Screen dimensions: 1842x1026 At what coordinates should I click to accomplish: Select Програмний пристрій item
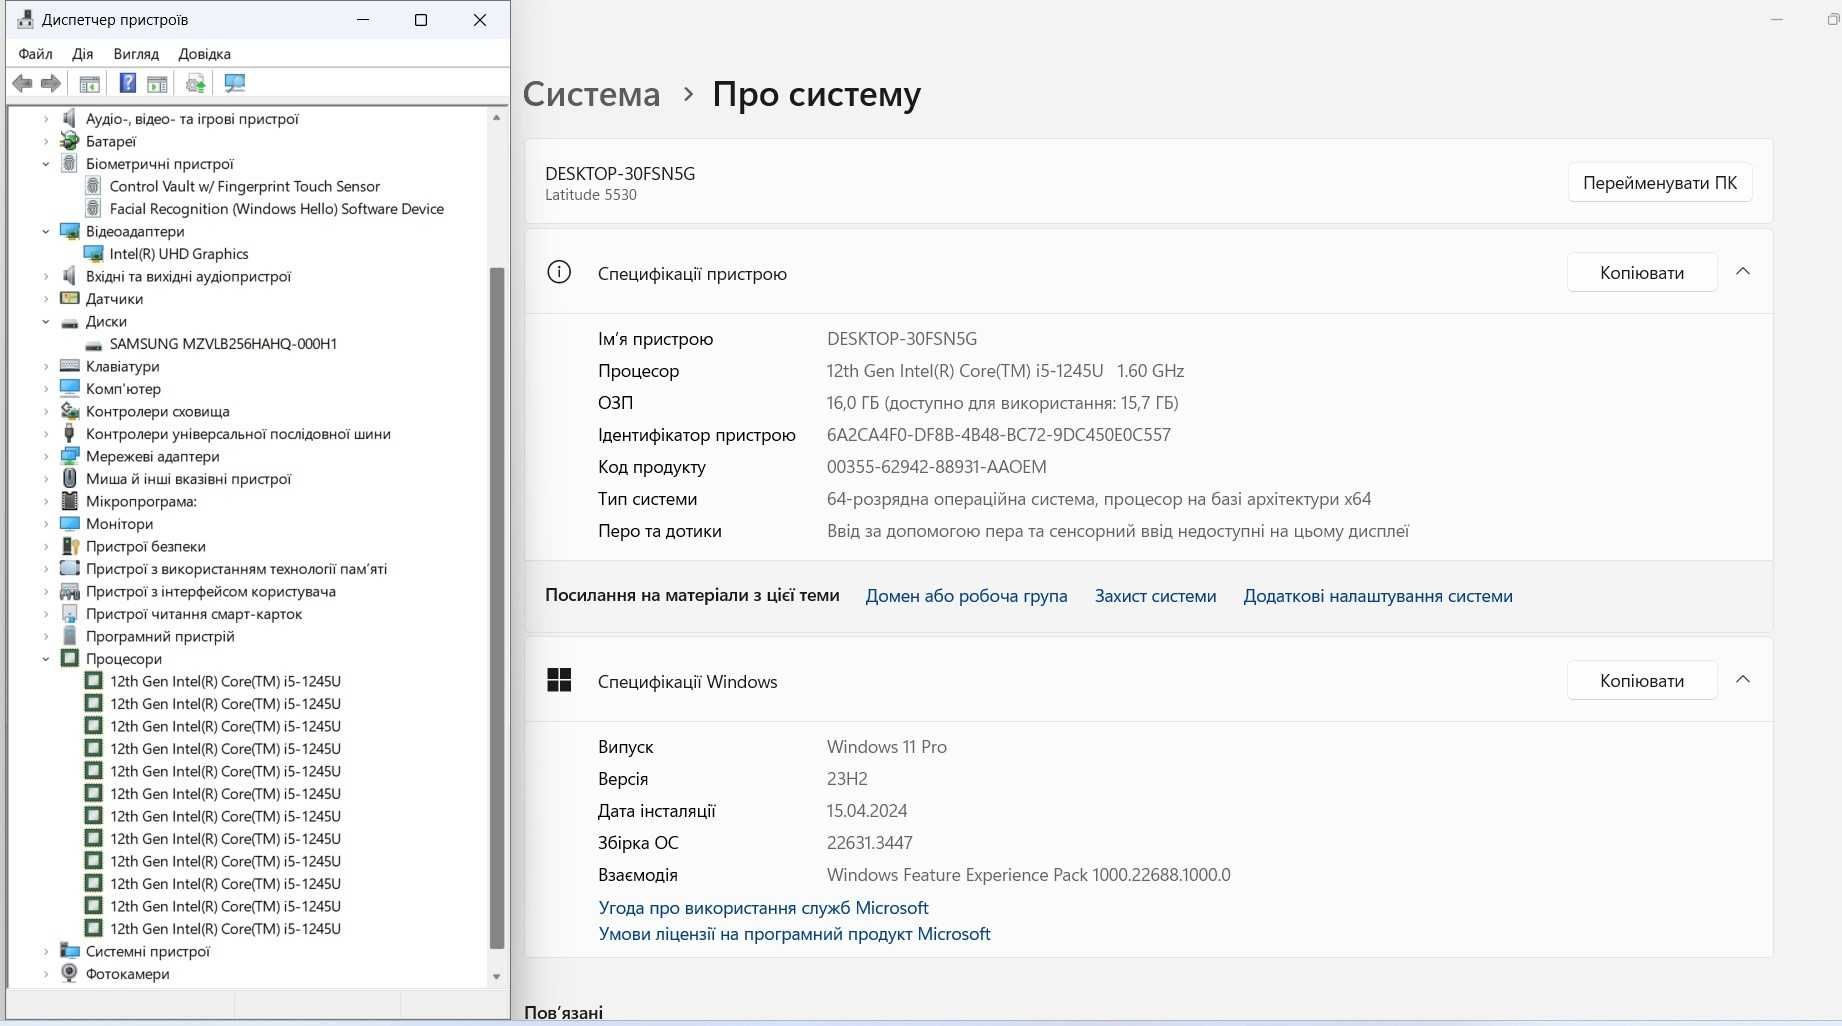point(160,636)
